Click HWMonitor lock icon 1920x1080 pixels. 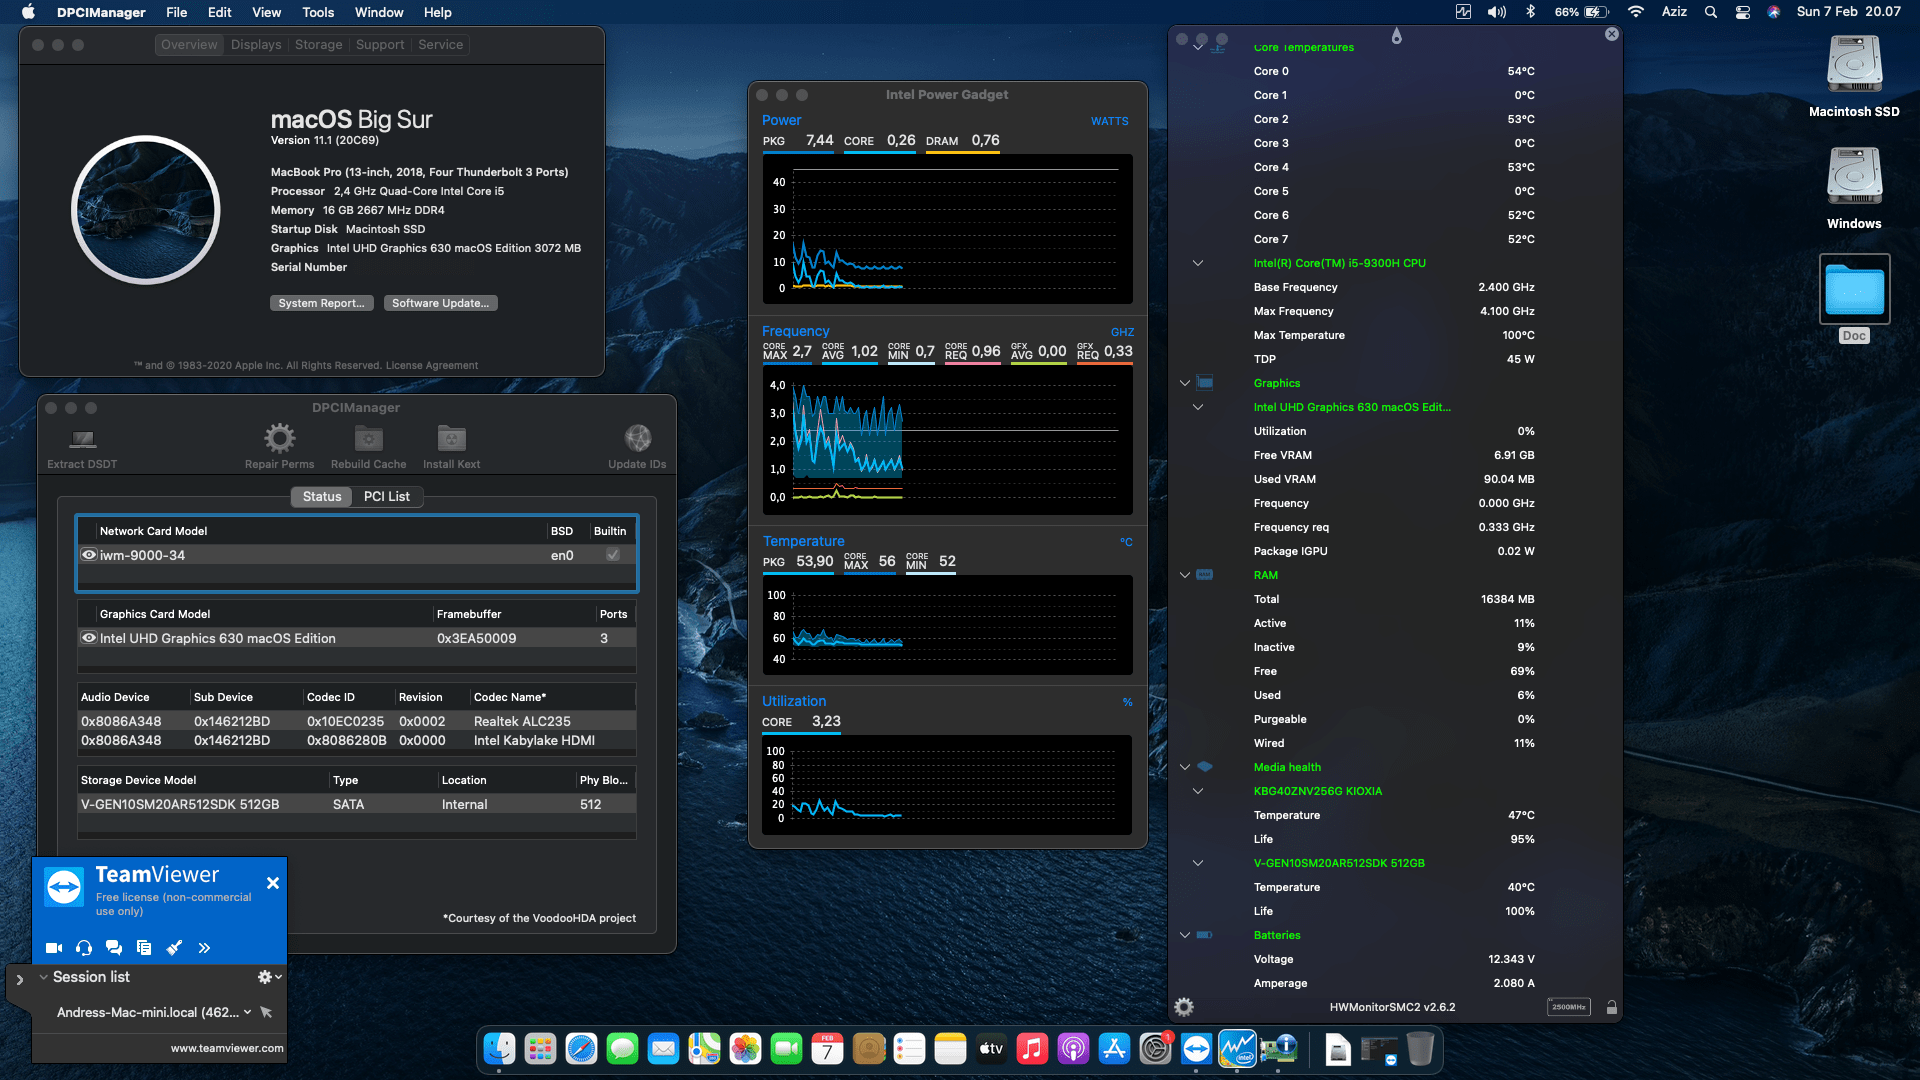pos(1612,1007)
